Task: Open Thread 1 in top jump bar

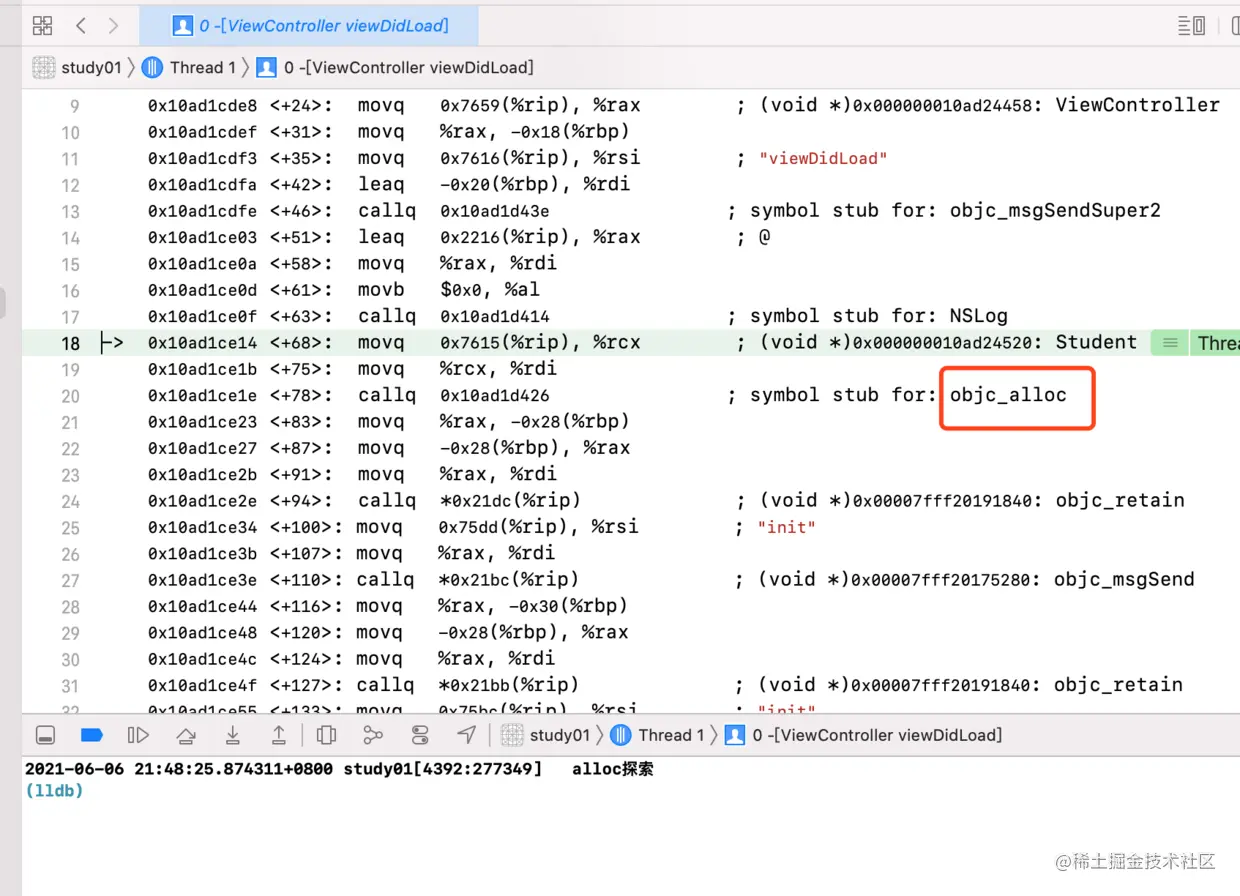Action: pos(189,68)
